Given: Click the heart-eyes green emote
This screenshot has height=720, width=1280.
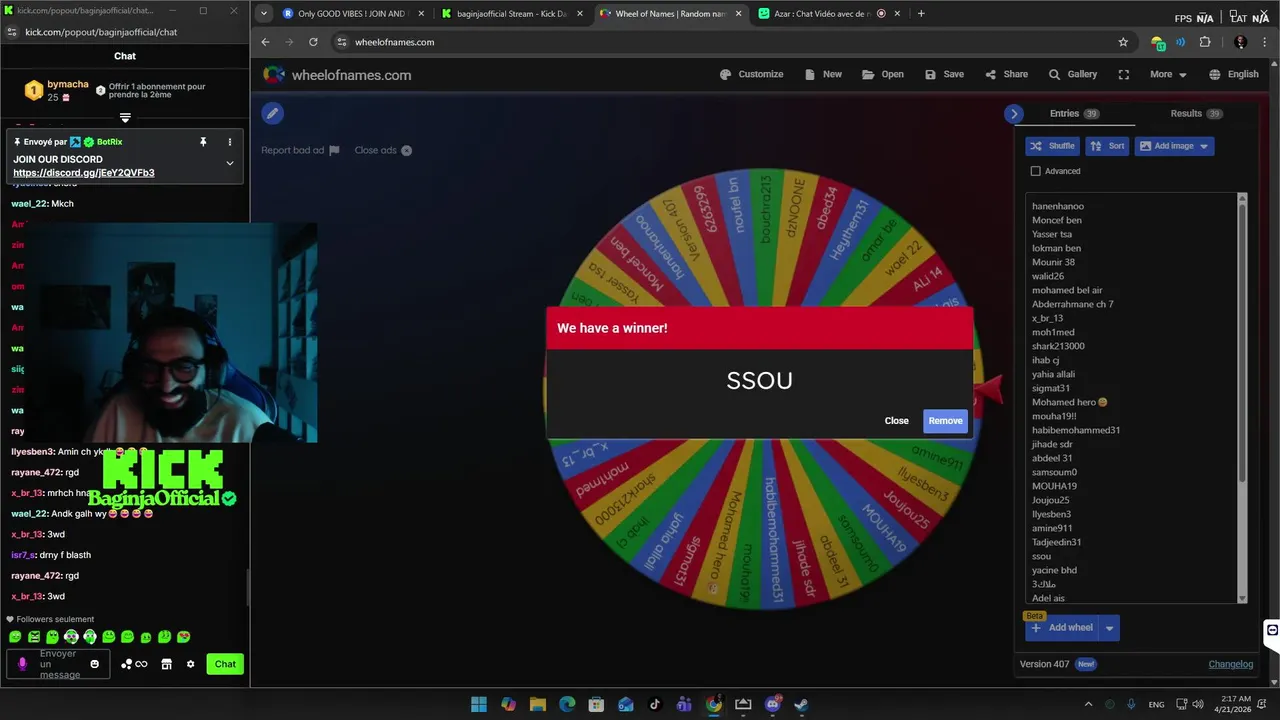Looking at the screenshot, I should 184,637.
